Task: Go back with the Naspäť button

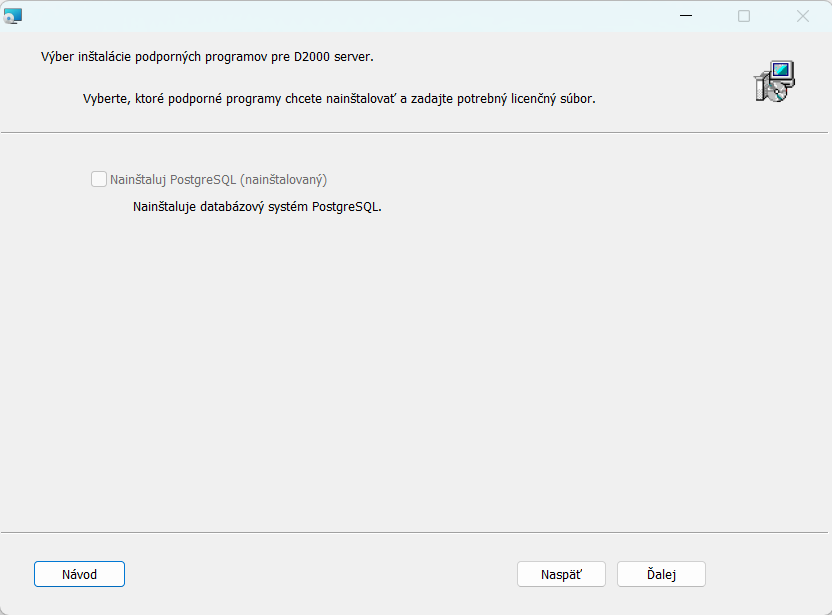Action: tap(561, 574)
